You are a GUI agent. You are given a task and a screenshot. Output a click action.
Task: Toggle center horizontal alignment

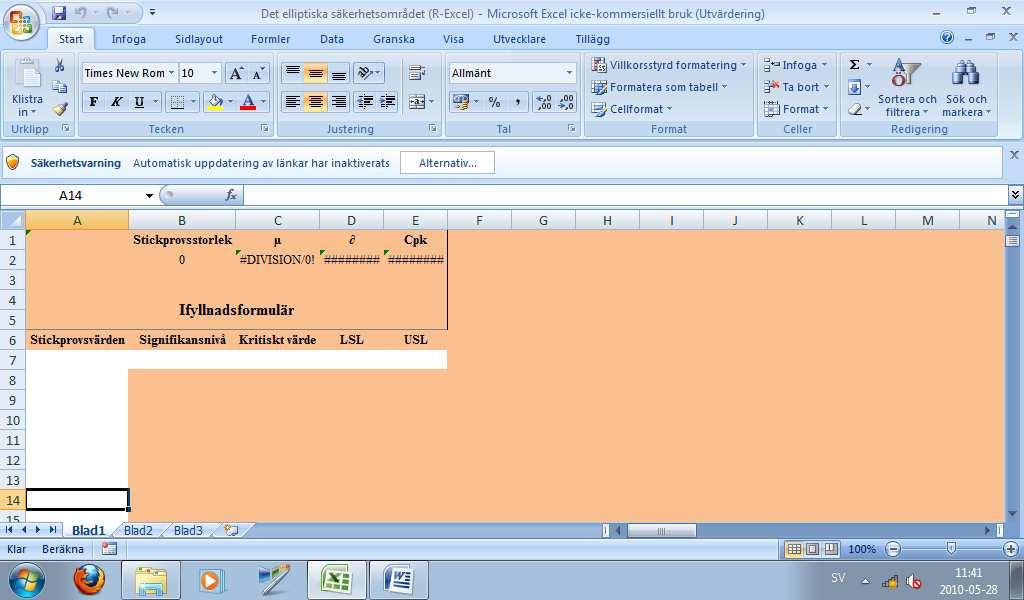pos(315,102)
